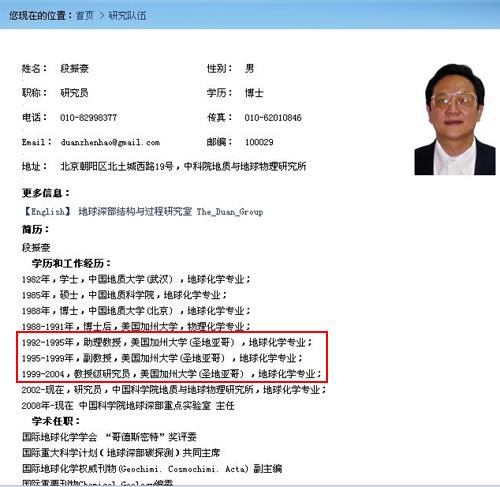Viewport: 500px width, 487px height.
Task: Open the 首页 breadcrumb link
Action: (85, 15)
